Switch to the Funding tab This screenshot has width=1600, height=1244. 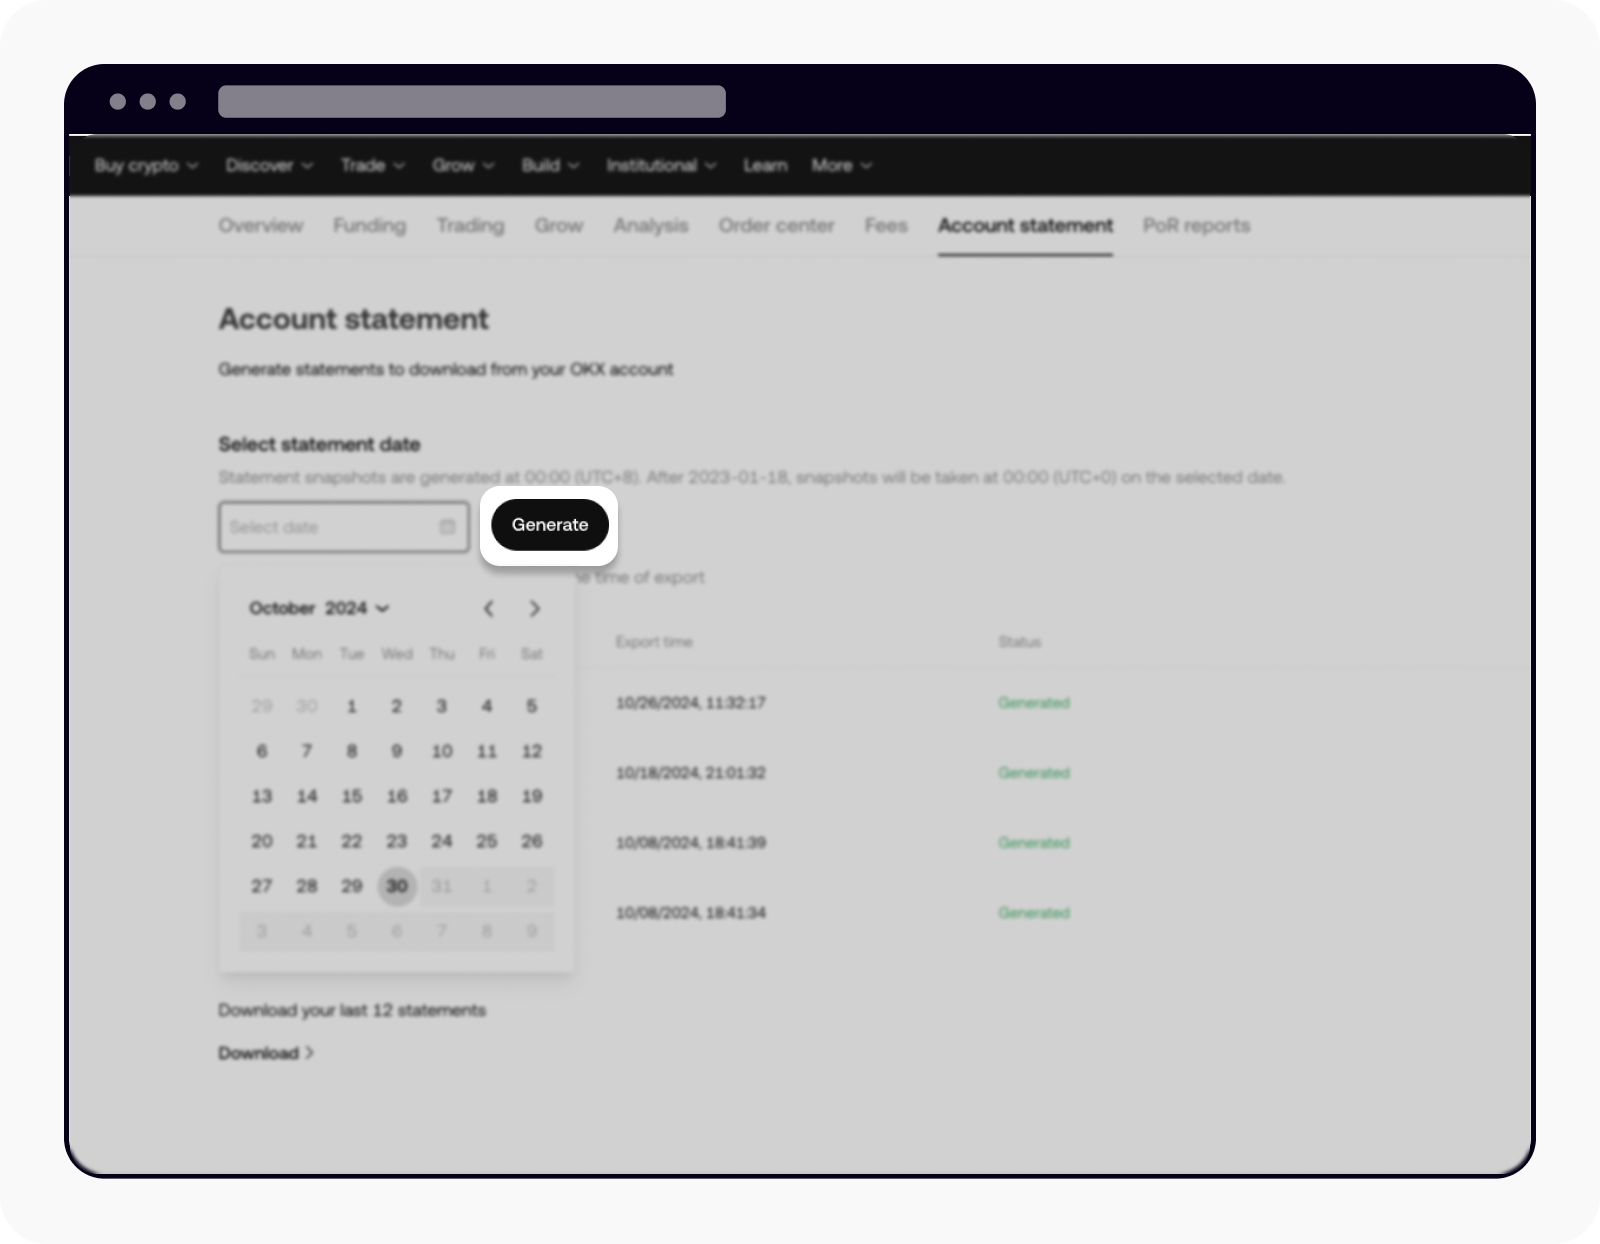pos(369,226)
